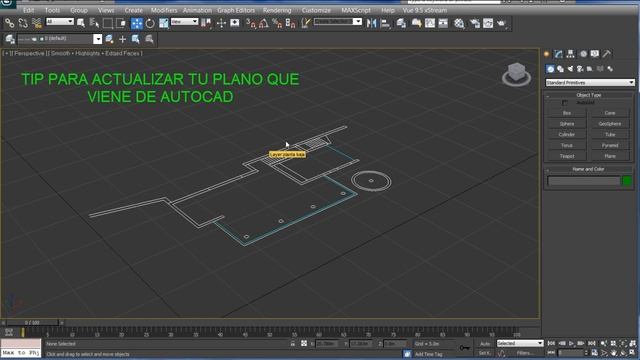The image size is (640, 360).
Task: Click the time slider 0 / 100 handle
Action: pyautogui.click(x=32, y=322)
